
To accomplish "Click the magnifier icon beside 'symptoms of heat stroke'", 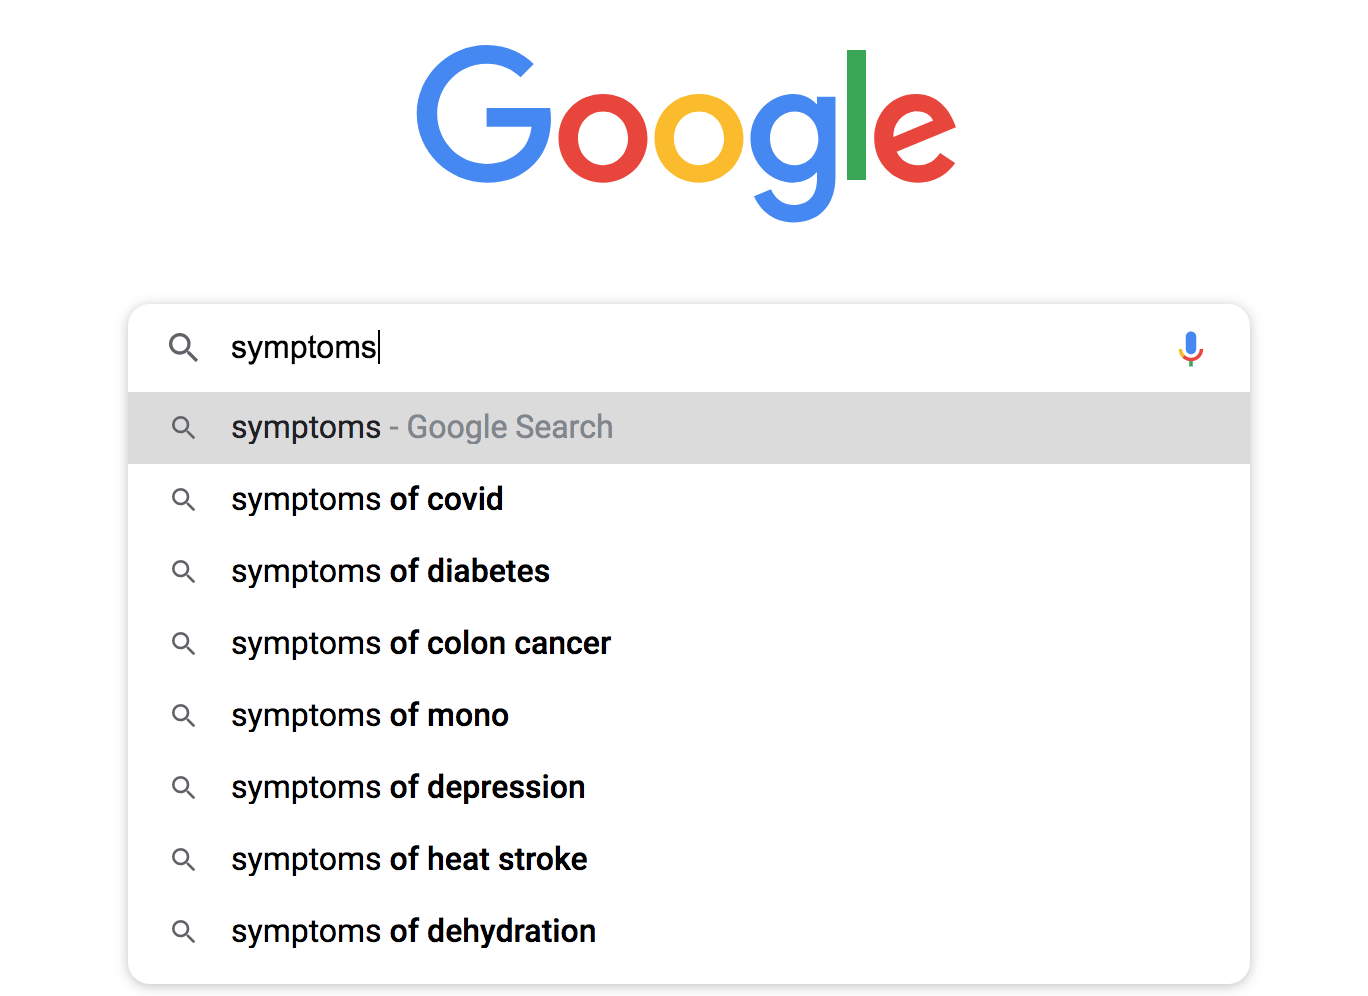I will point(184,860).
